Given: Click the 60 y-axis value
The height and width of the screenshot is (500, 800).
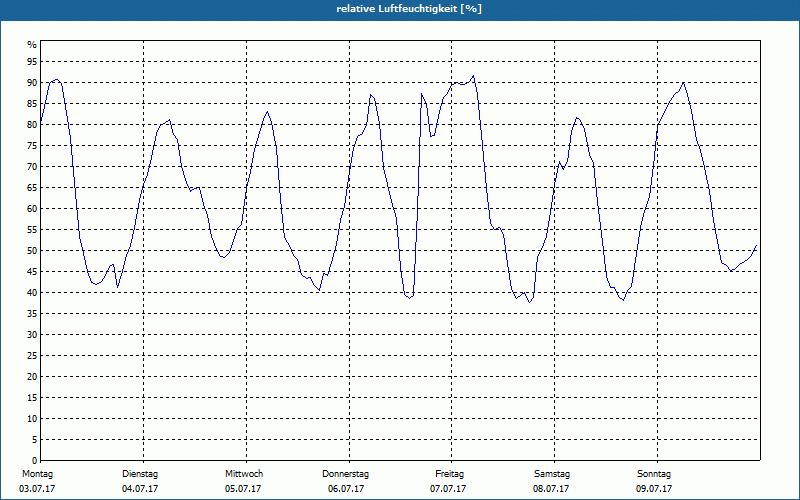Looking at the screenshot, I should [32, 209].
